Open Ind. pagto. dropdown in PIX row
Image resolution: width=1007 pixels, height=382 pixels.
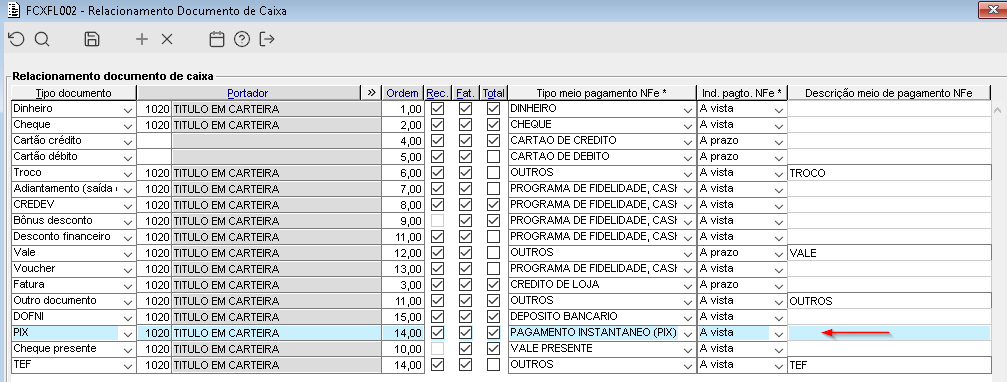(x=778, y=334)
